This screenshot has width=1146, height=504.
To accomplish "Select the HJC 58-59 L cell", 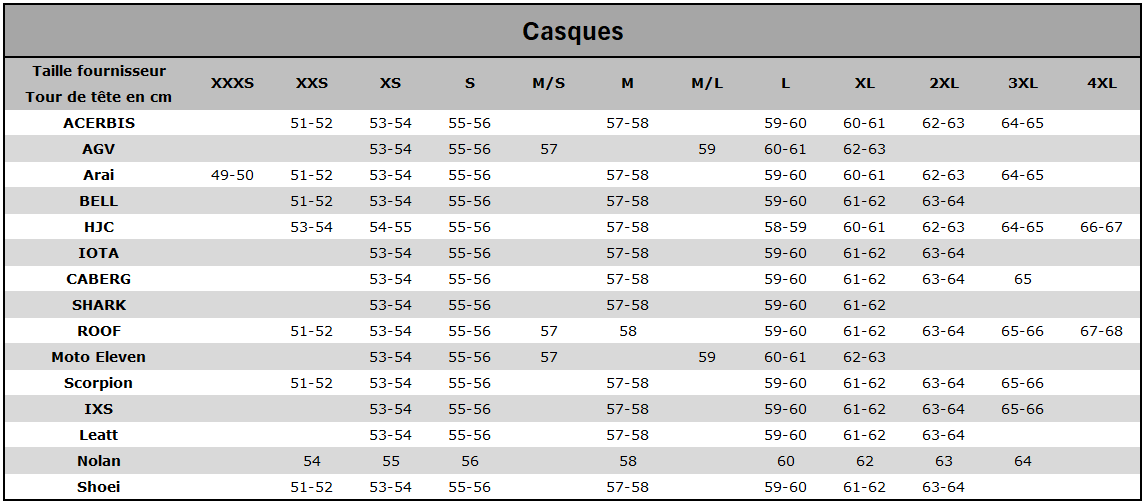I will point(785,227).
